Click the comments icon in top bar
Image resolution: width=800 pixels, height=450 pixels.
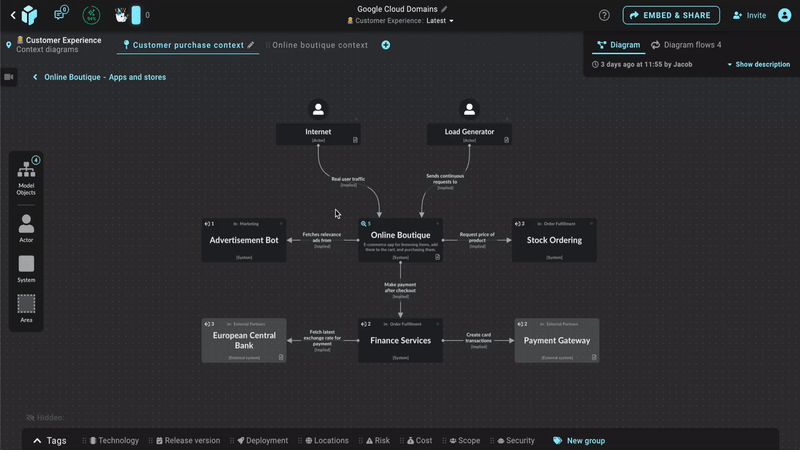pyautogui.click(x=60, y=15)
